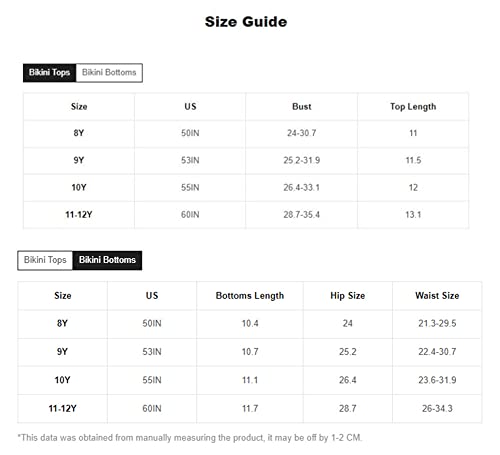Select the 11-12Y row in tops table
The image size is (500, 455).
246,215
